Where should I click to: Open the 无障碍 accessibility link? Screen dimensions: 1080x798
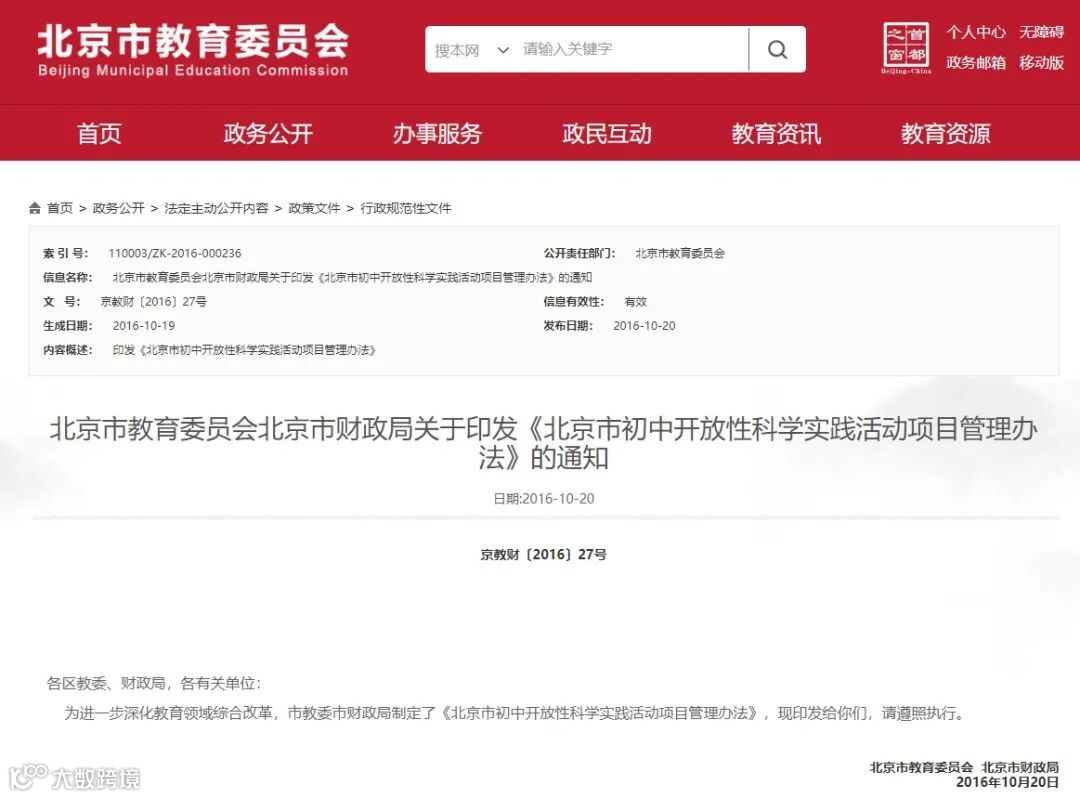[x=1041, y=32]
